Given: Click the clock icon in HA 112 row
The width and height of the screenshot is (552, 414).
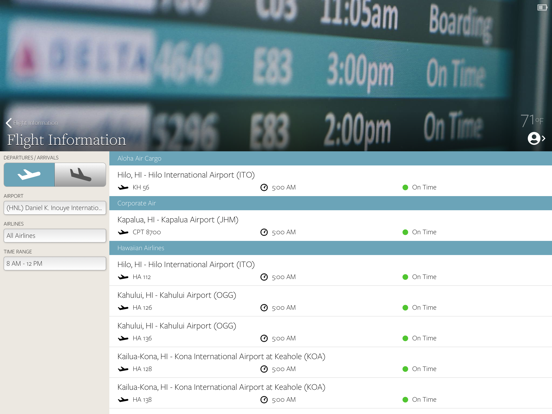Looking at the screenshot, I should pyautogui.click(x=264, y=277).
